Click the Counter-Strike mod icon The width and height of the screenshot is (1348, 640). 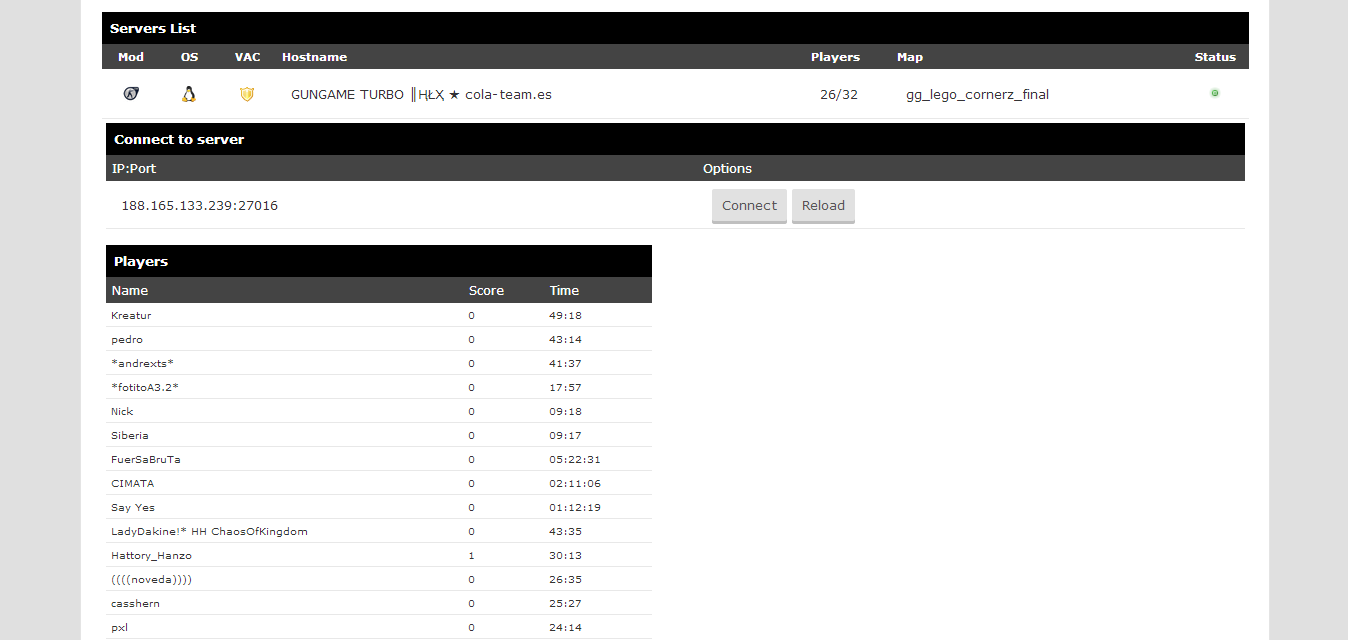coord(131,94)
